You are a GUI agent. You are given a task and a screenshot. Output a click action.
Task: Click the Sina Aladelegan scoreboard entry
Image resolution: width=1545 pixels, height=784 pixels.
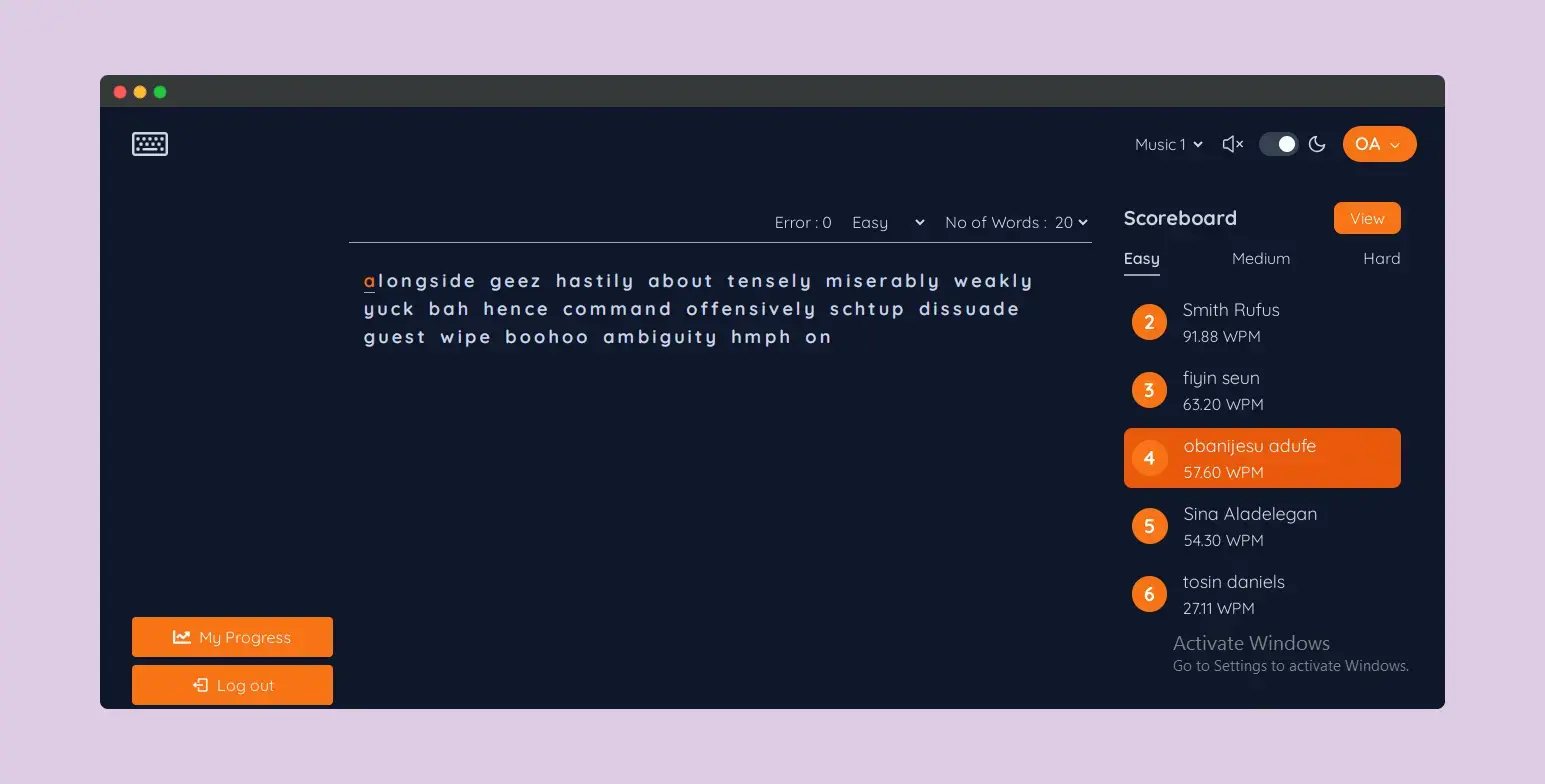(x=1262, y=526)
